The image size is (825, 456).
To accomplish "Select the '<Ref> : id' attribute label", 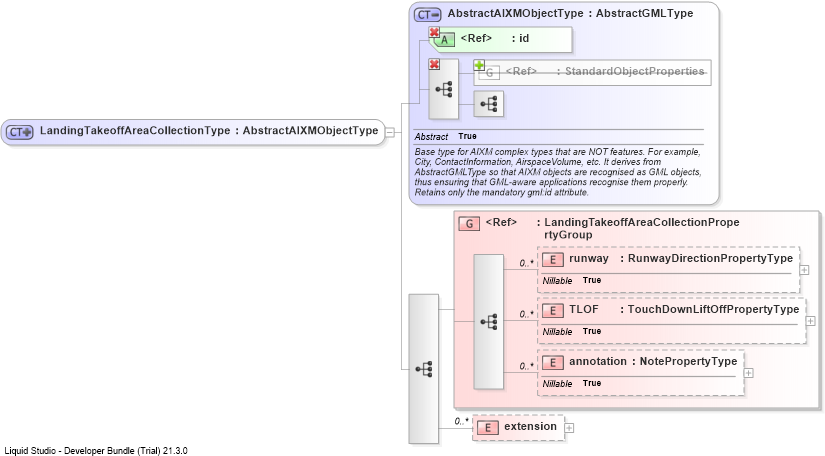I will click(x=495, y=38).
